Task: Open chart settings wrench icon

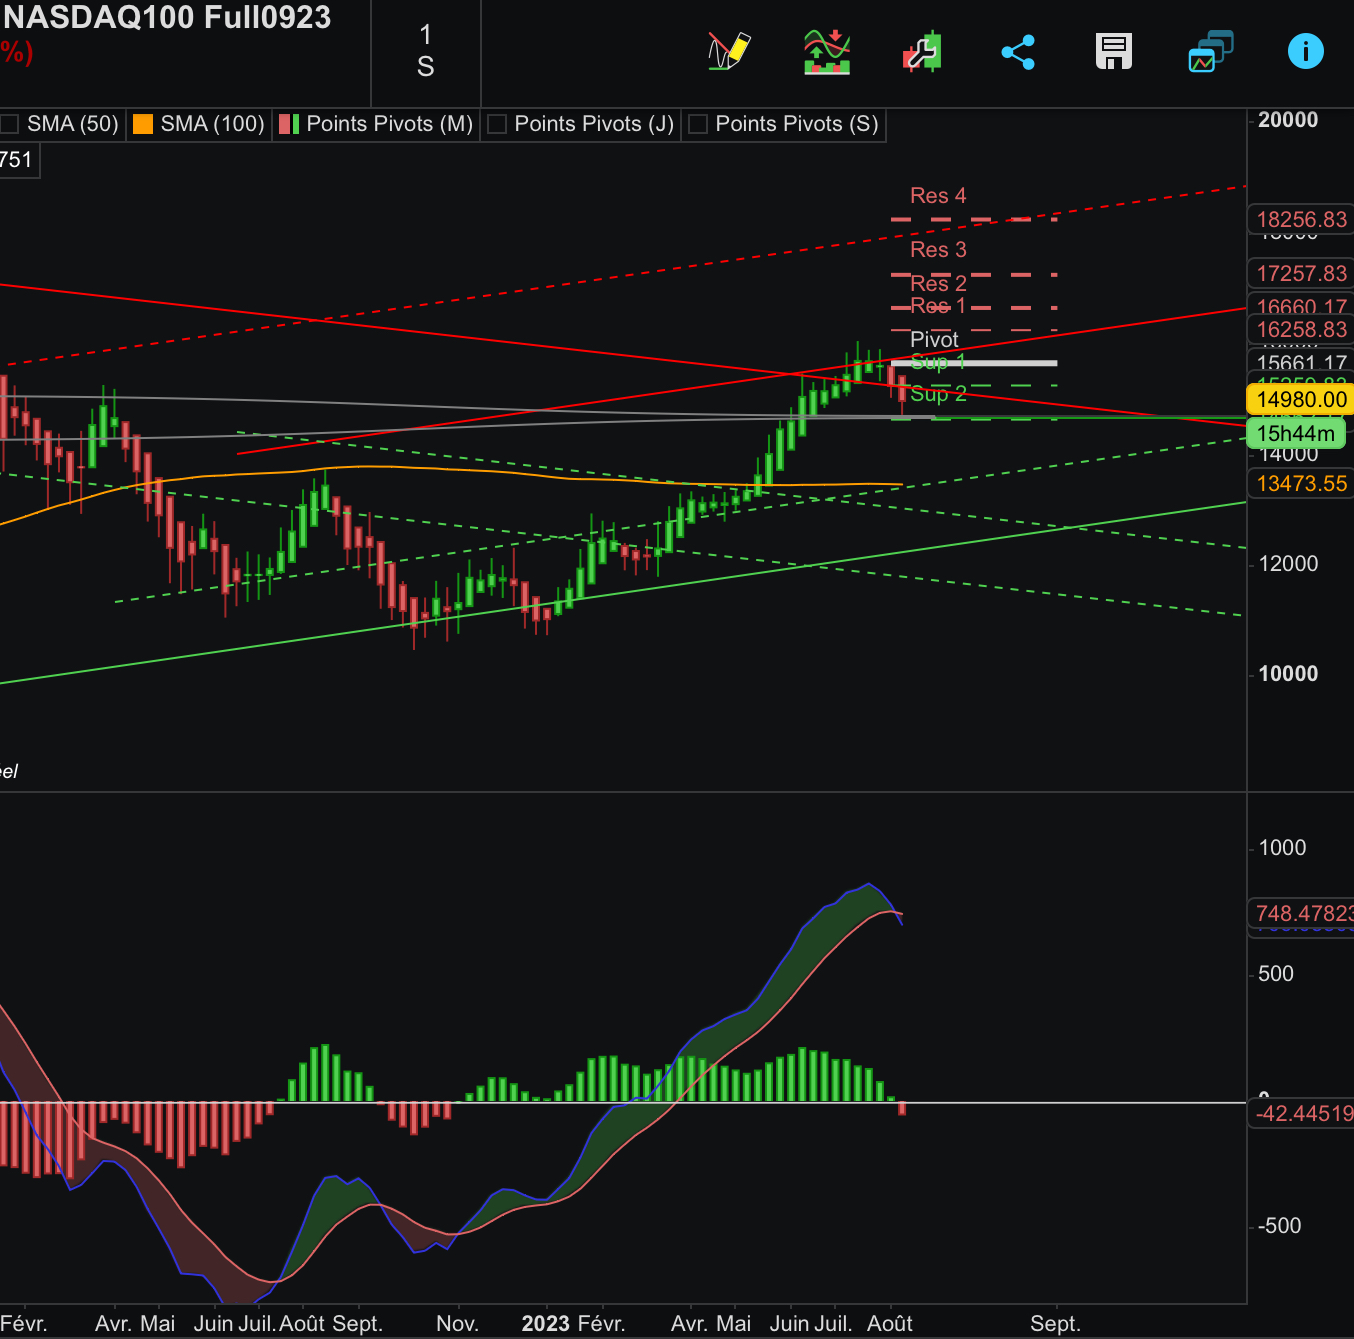Action: (922, 52)
